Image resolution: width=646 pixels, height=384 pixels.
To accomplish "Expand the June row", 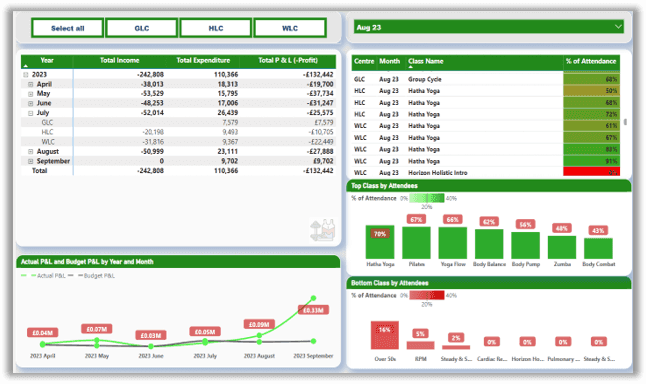I will click(x=30, y=103).
